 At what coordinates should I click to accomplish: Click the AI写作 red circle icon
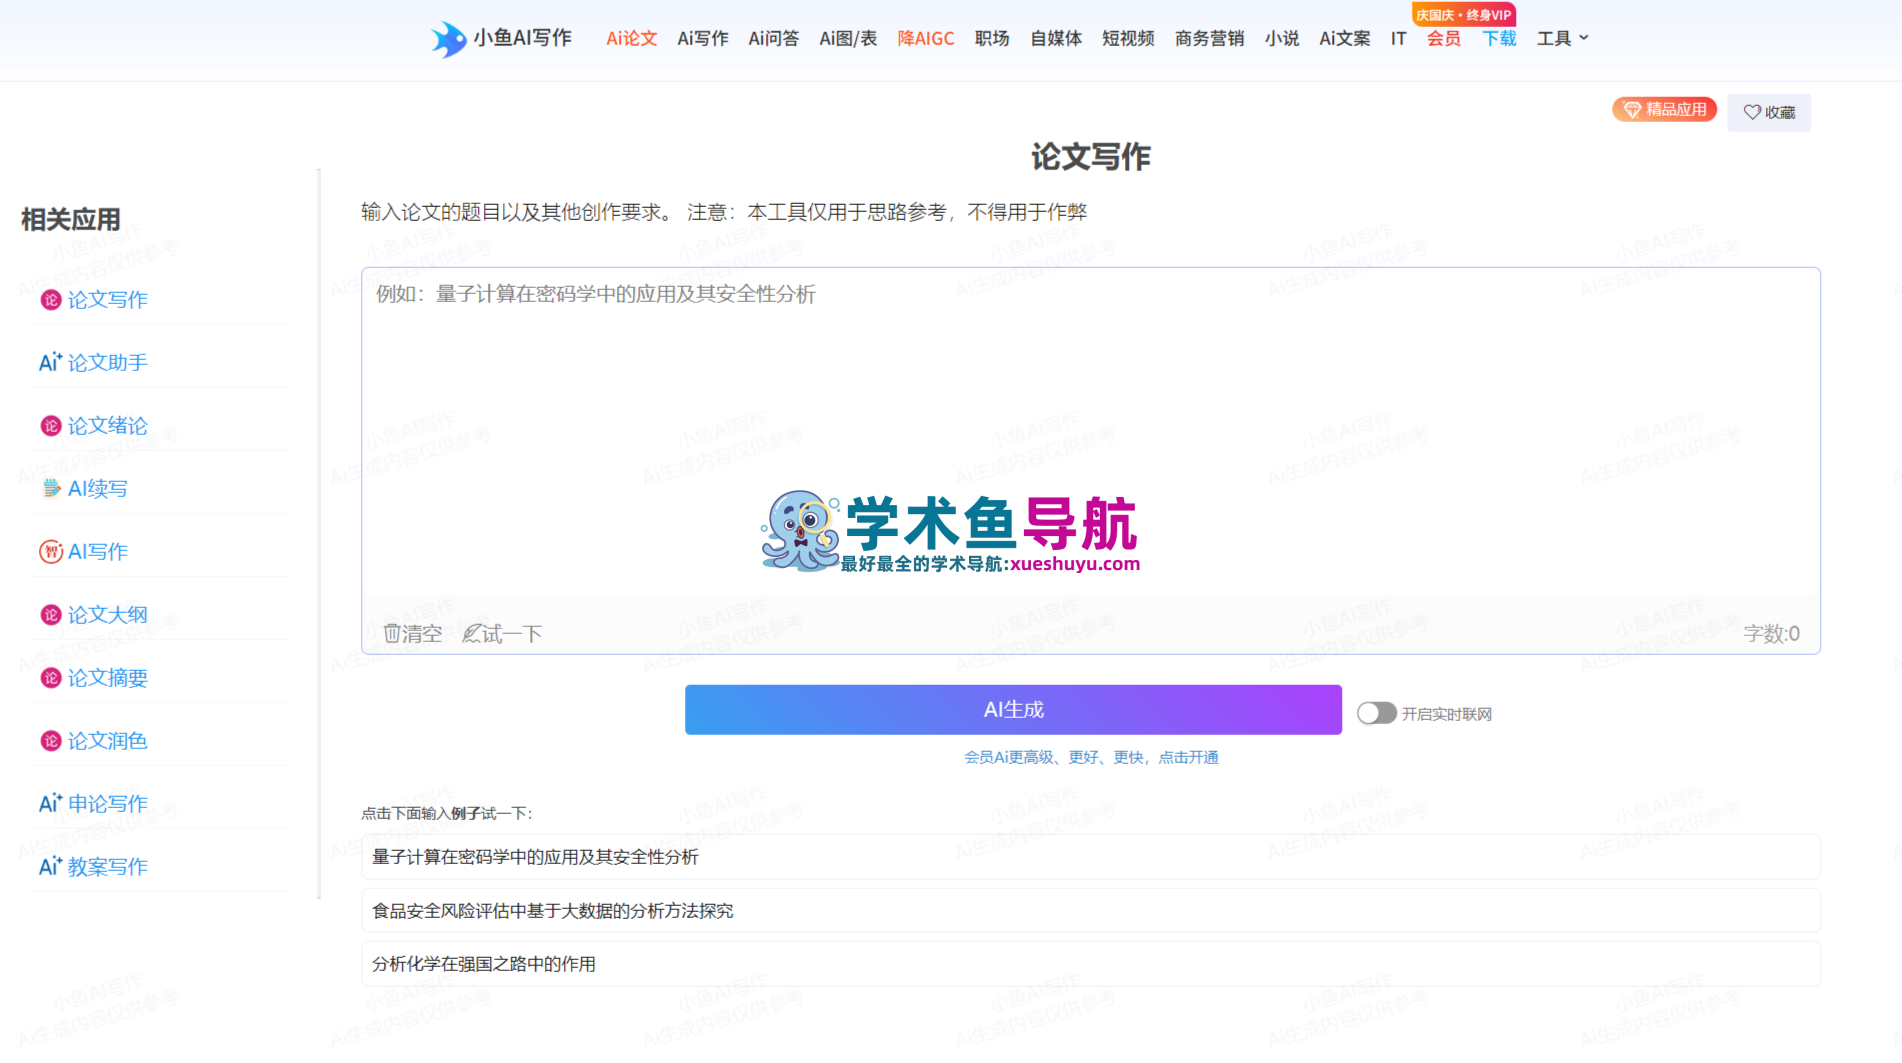point(51,552)
